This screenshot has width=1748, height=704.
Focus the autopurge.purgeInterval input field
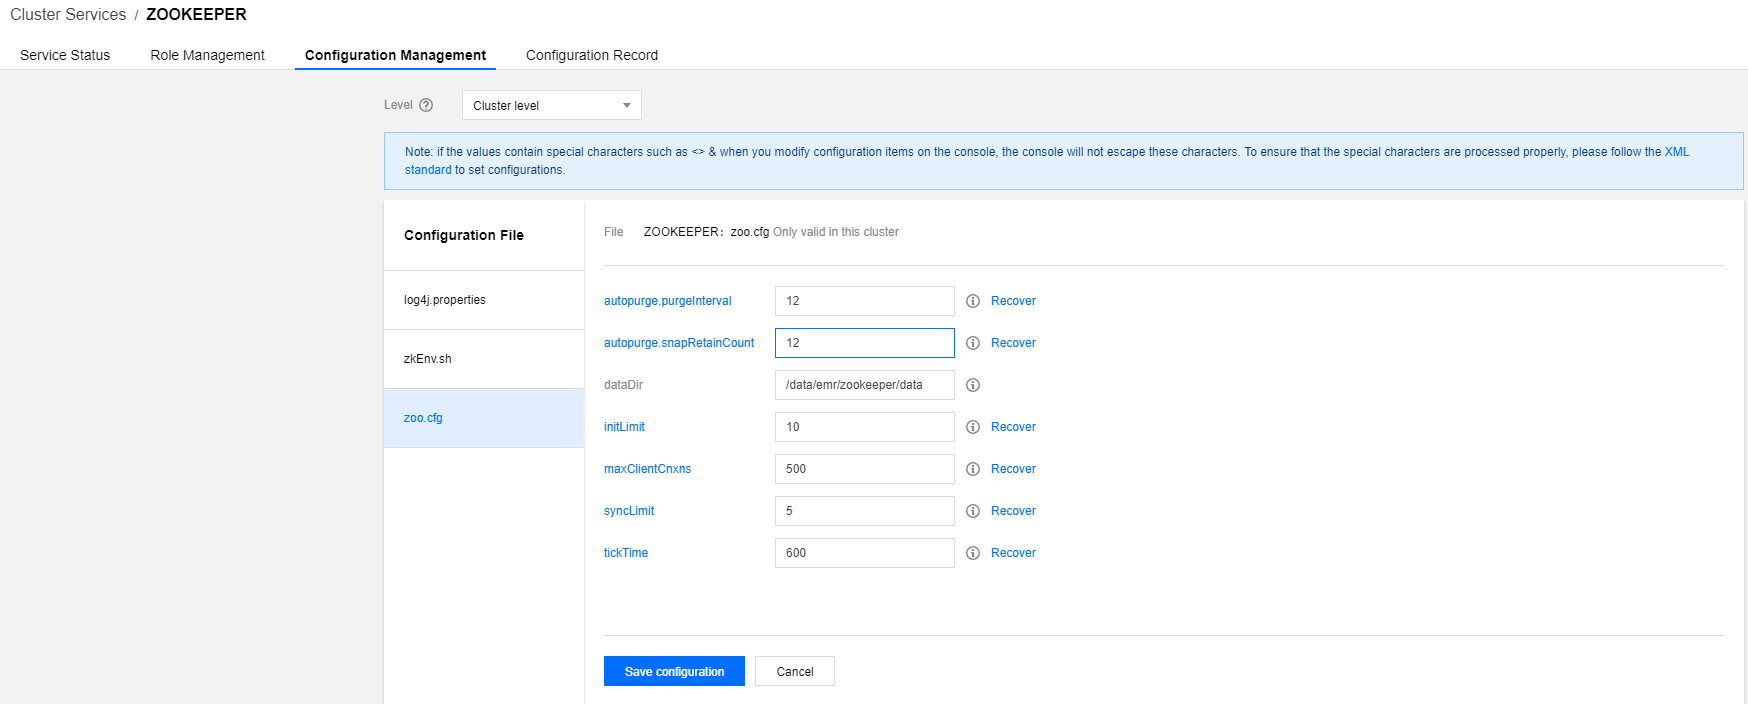click(865, 301)
